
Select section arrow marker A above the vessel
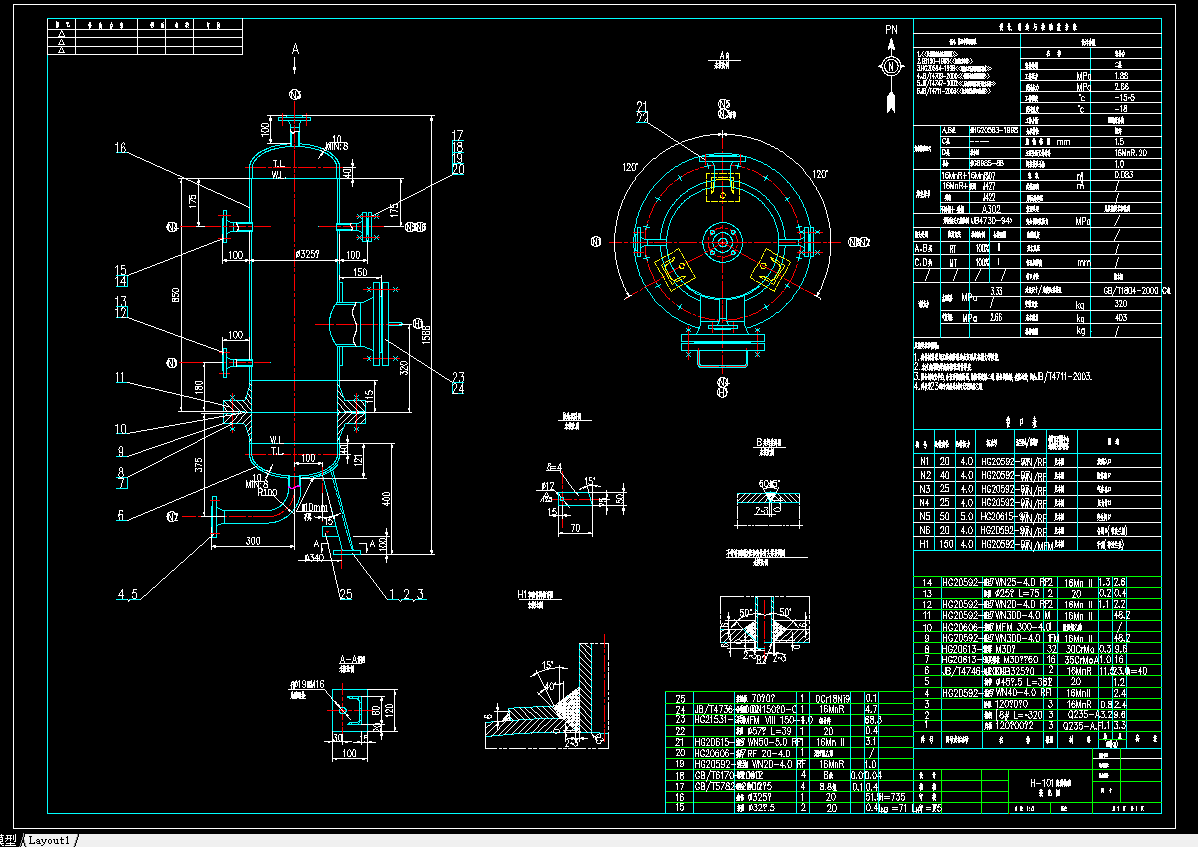click(x=295, y=50)
